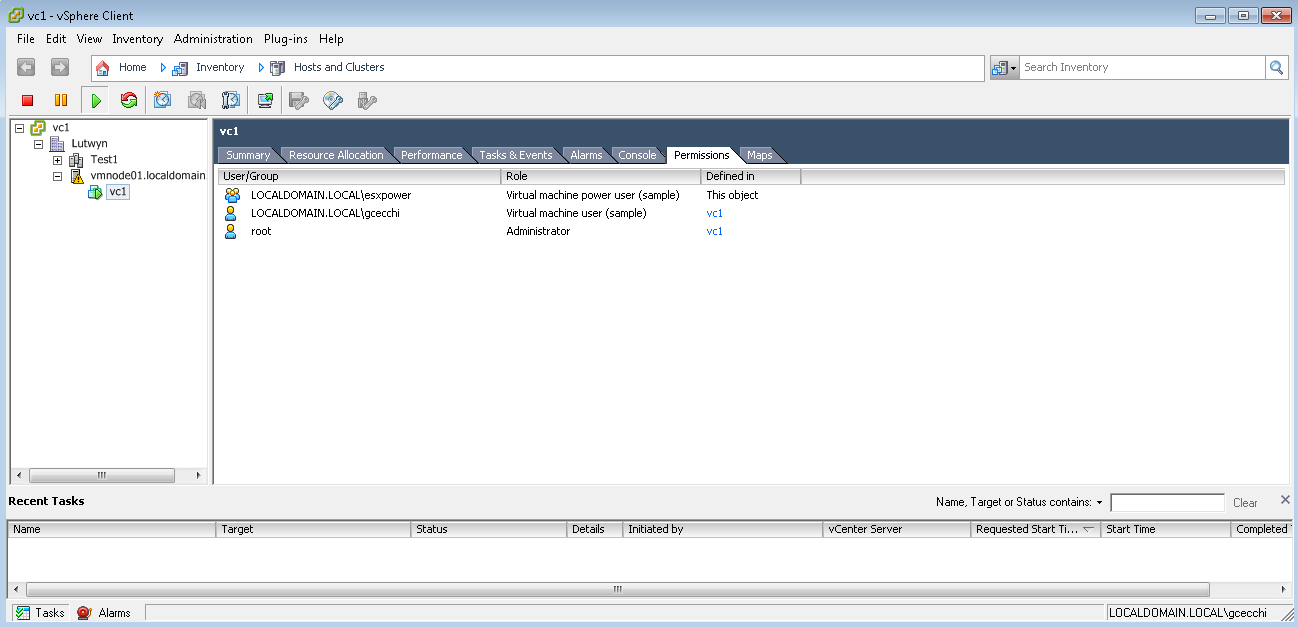Open the Inventory breadcrumb arrow dropdown
Image resolution: width=1298 pixels, height=627 pixels.
pyautogui.click(x=261, y=67)
